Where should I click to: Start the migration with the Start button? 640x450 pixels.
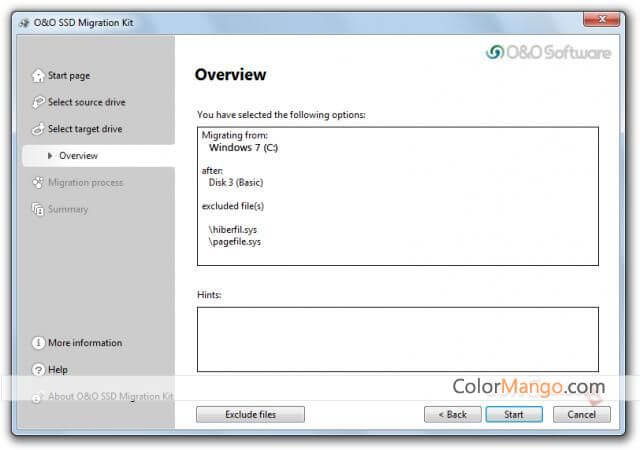pos(514,414)
